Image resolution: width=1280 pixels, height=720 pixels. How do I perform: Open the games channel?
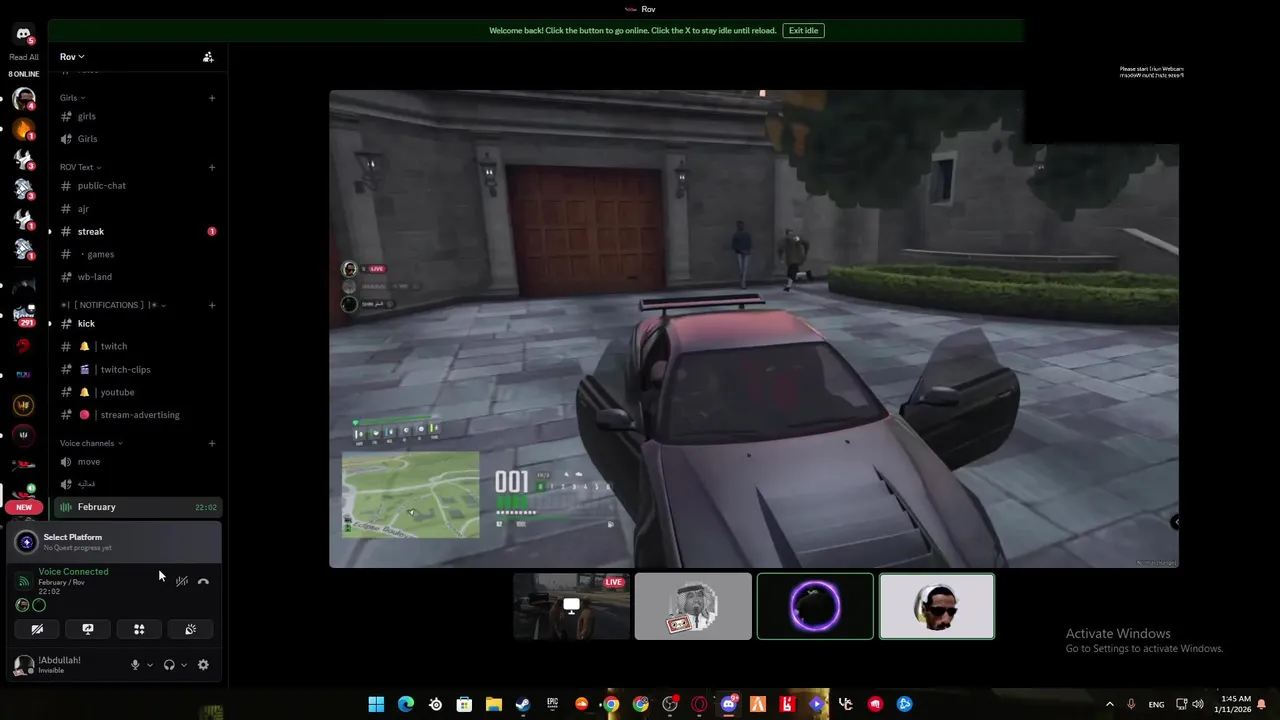[x=138, y=254]
